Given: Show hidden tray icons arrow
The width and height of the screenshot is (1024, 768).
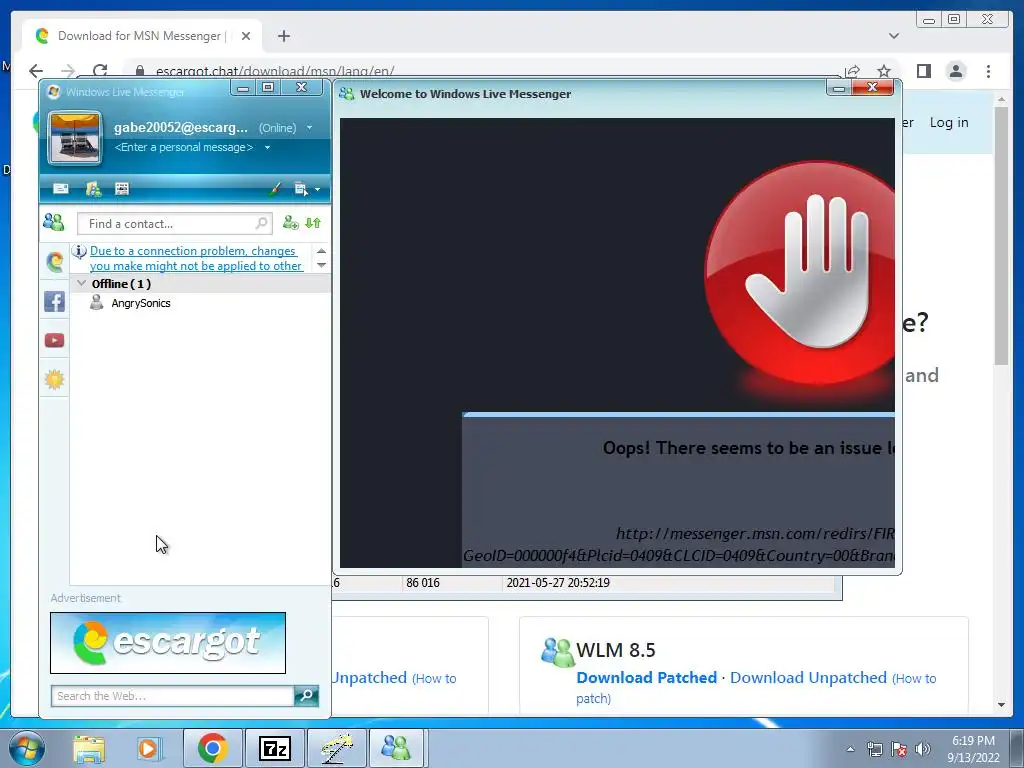Looking at the screenshot, I should [850, 749].
